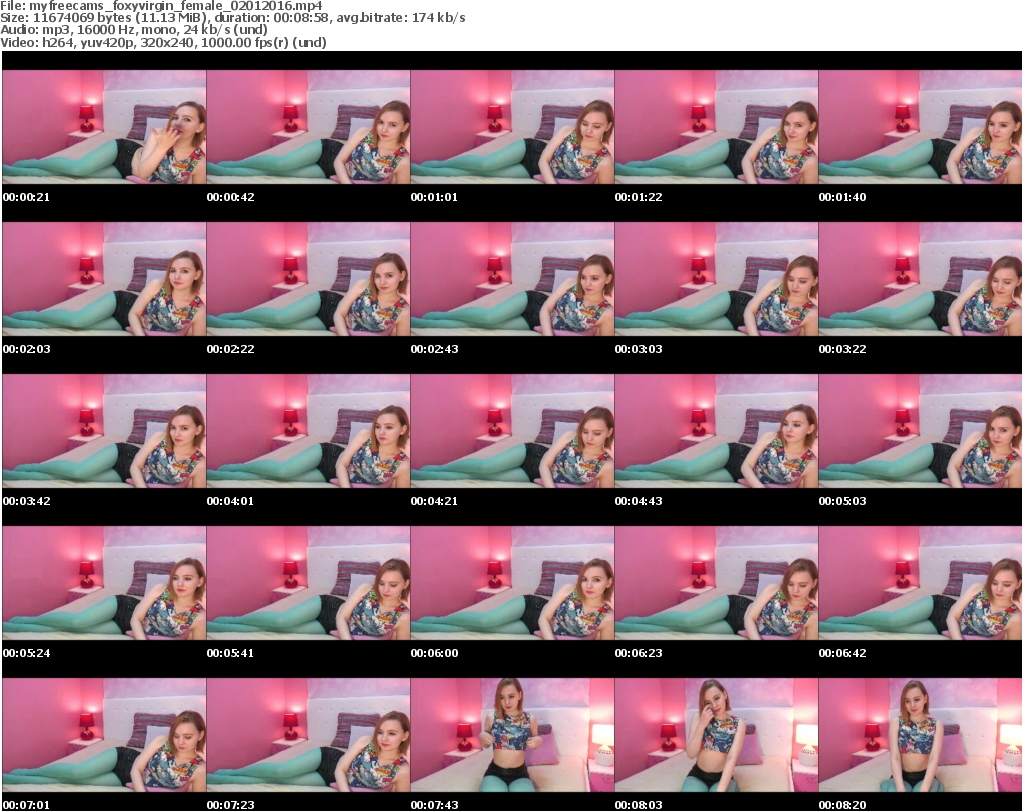This screenshot has height=811, width=1024.
Task: View the frame thumbnail above timestamp 00:07:23
Action: click(x=308, y=735)
